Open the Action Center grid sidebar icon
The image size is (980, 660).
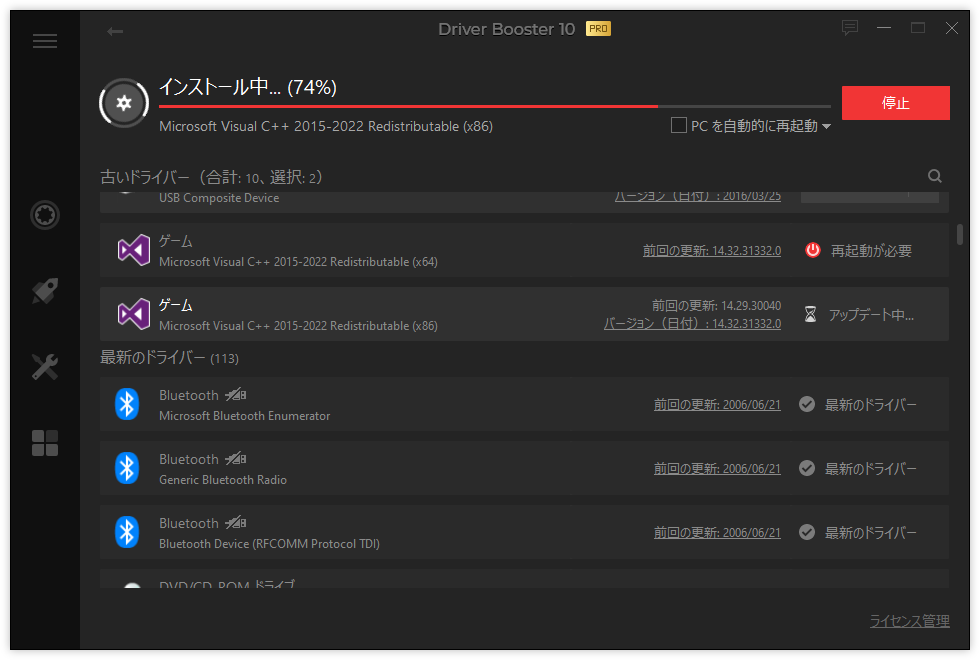tap(45, 442)
